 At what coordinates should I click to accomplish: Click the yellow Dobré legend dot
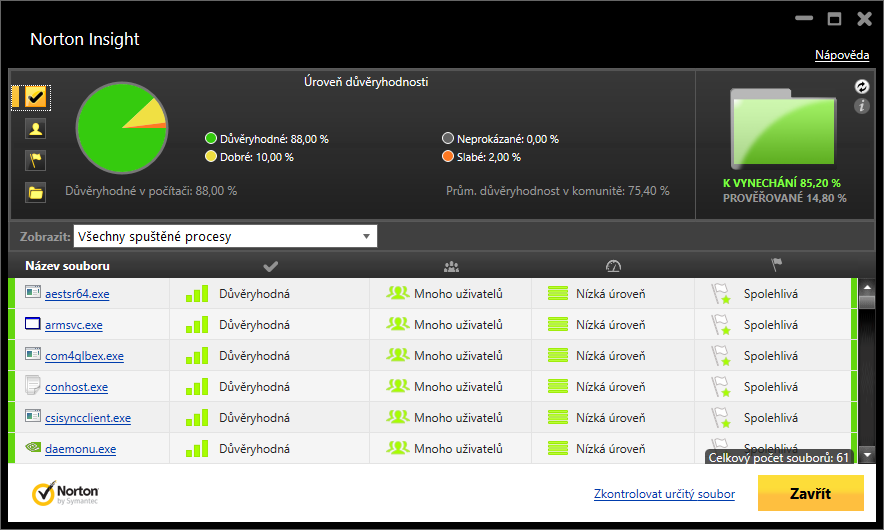[x=211, y=156]
